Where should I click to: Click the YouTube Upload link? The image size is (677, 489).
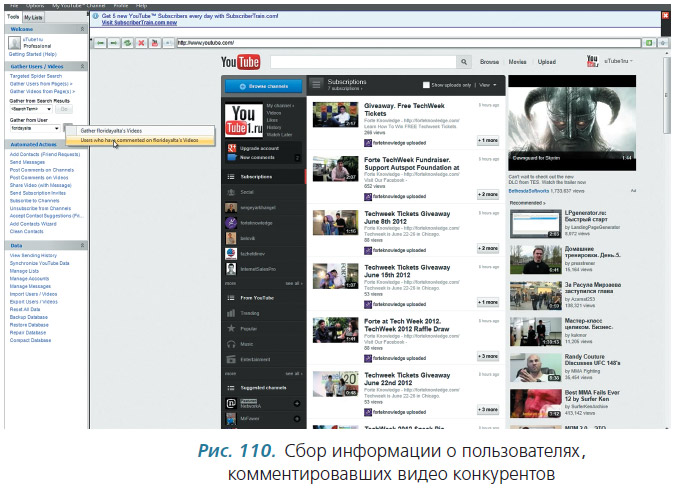coord(547,62)
